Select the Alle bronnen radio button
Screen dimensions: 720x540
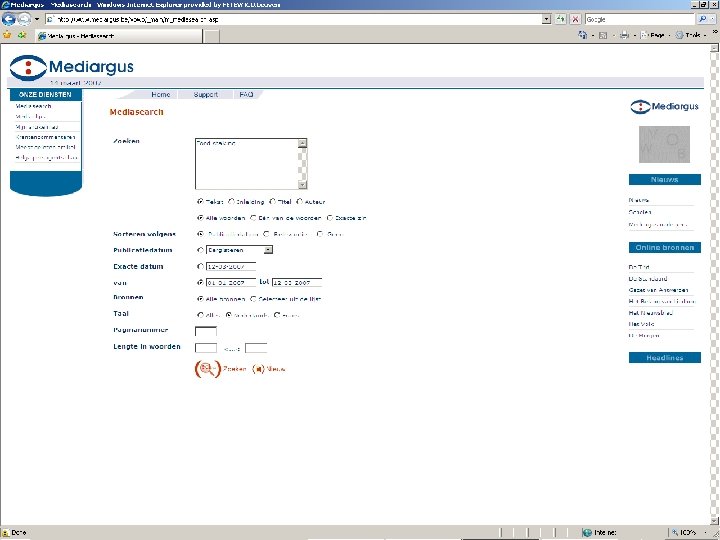[x=200, y=299]
